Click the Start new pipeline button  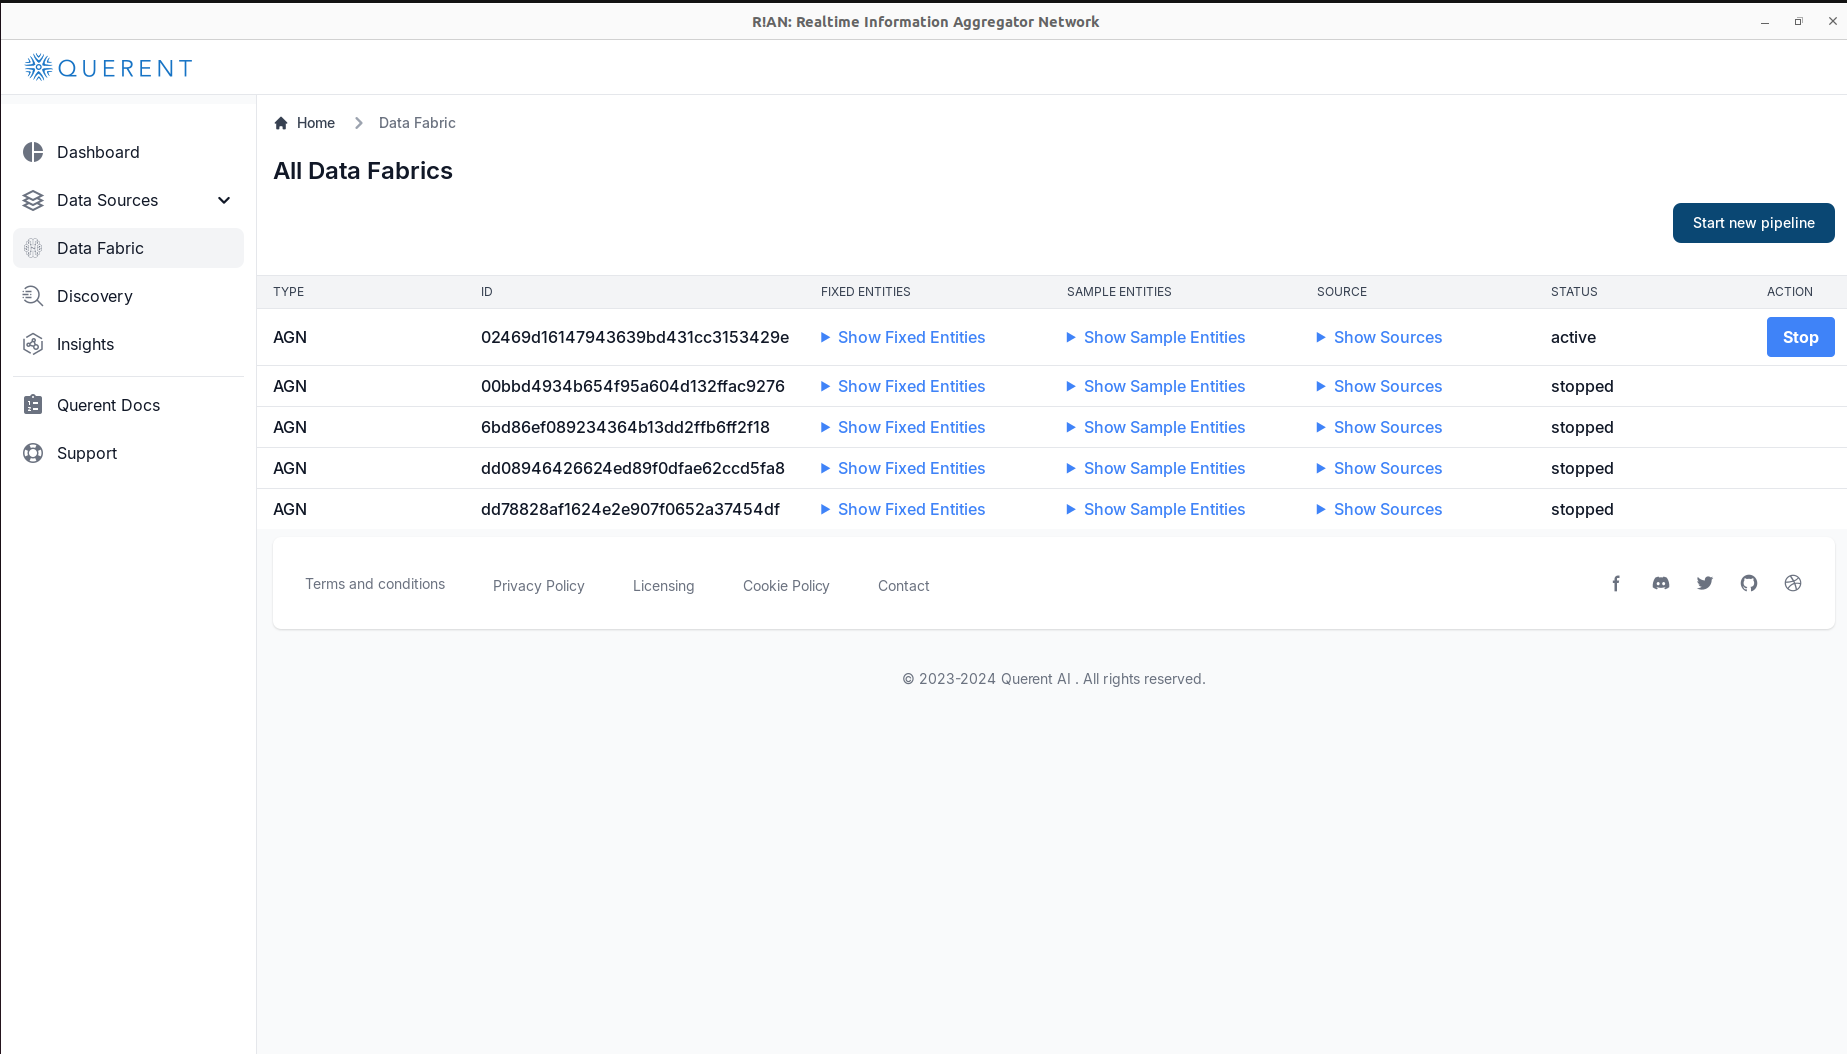[1753, 223]
